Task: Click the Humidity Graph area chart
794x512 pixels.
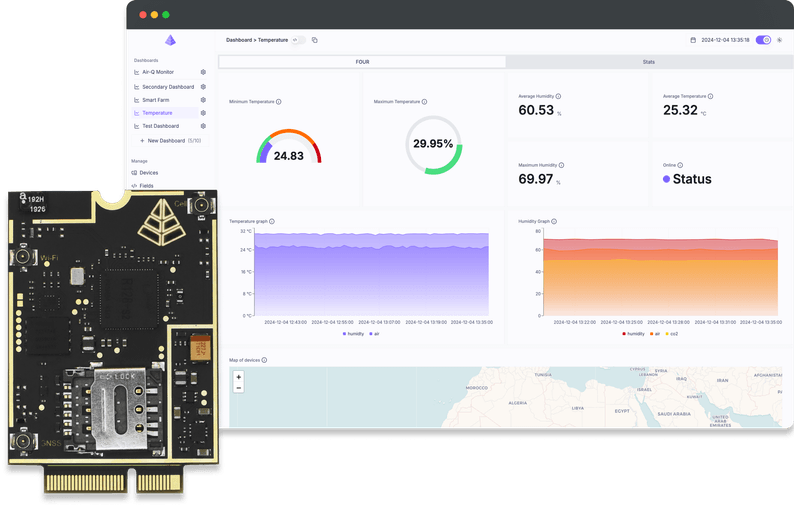Action: [660, 277]
